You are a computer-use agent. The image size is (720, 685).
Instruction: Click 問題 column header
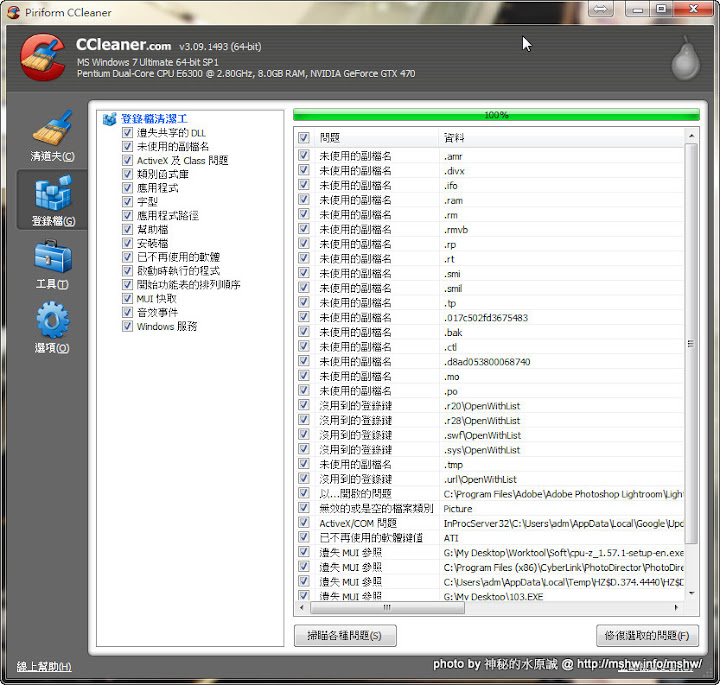tap(376, 137)
